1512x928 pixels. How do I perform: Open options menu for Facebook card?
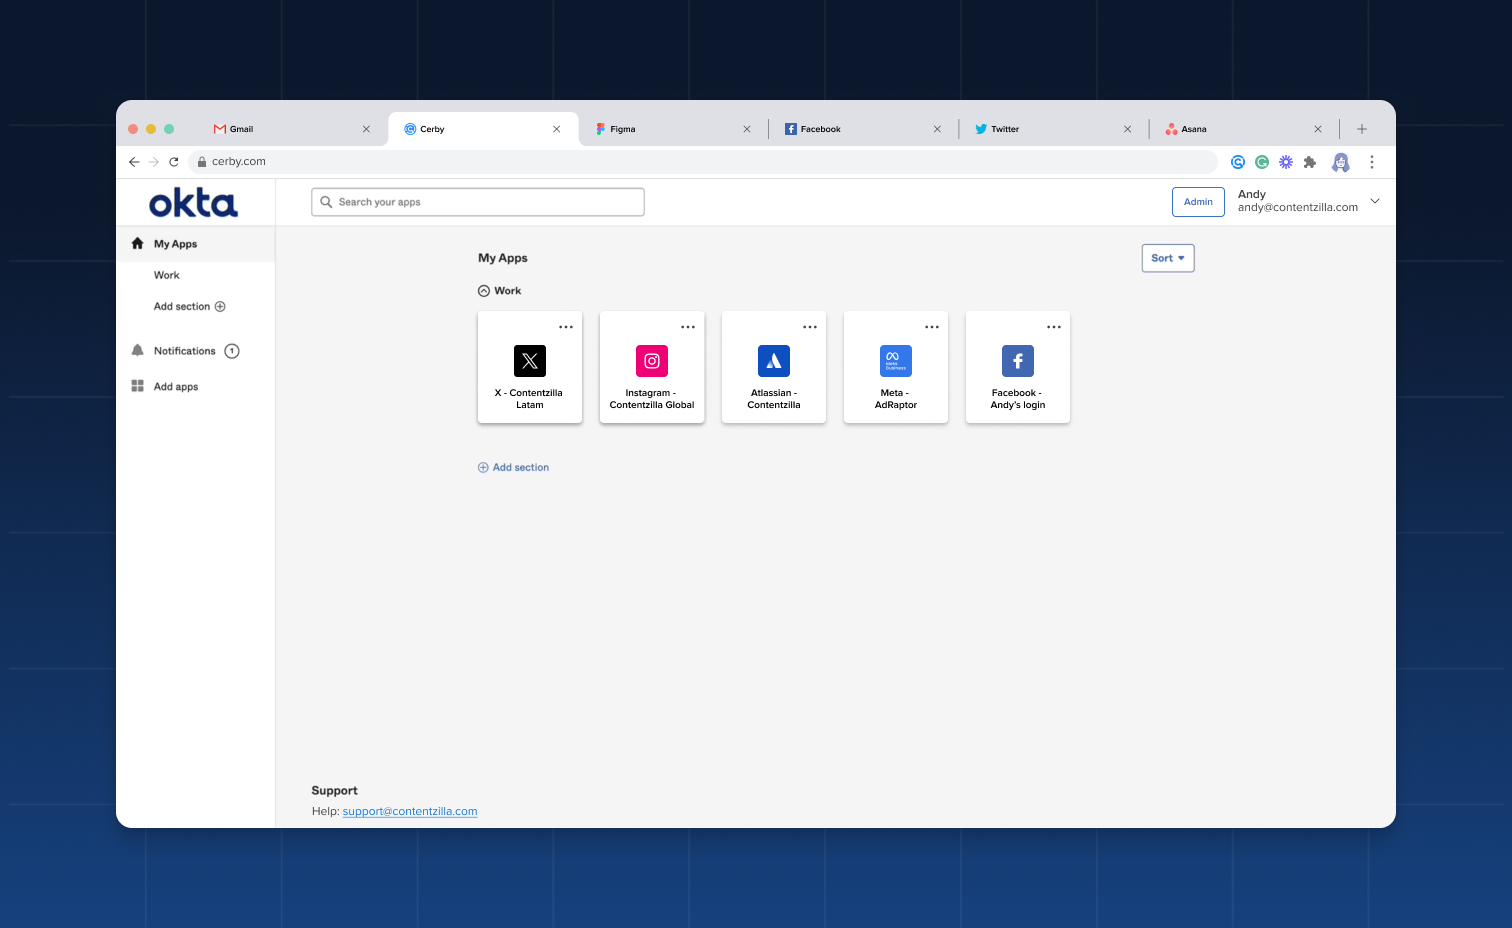[1054, 327]
